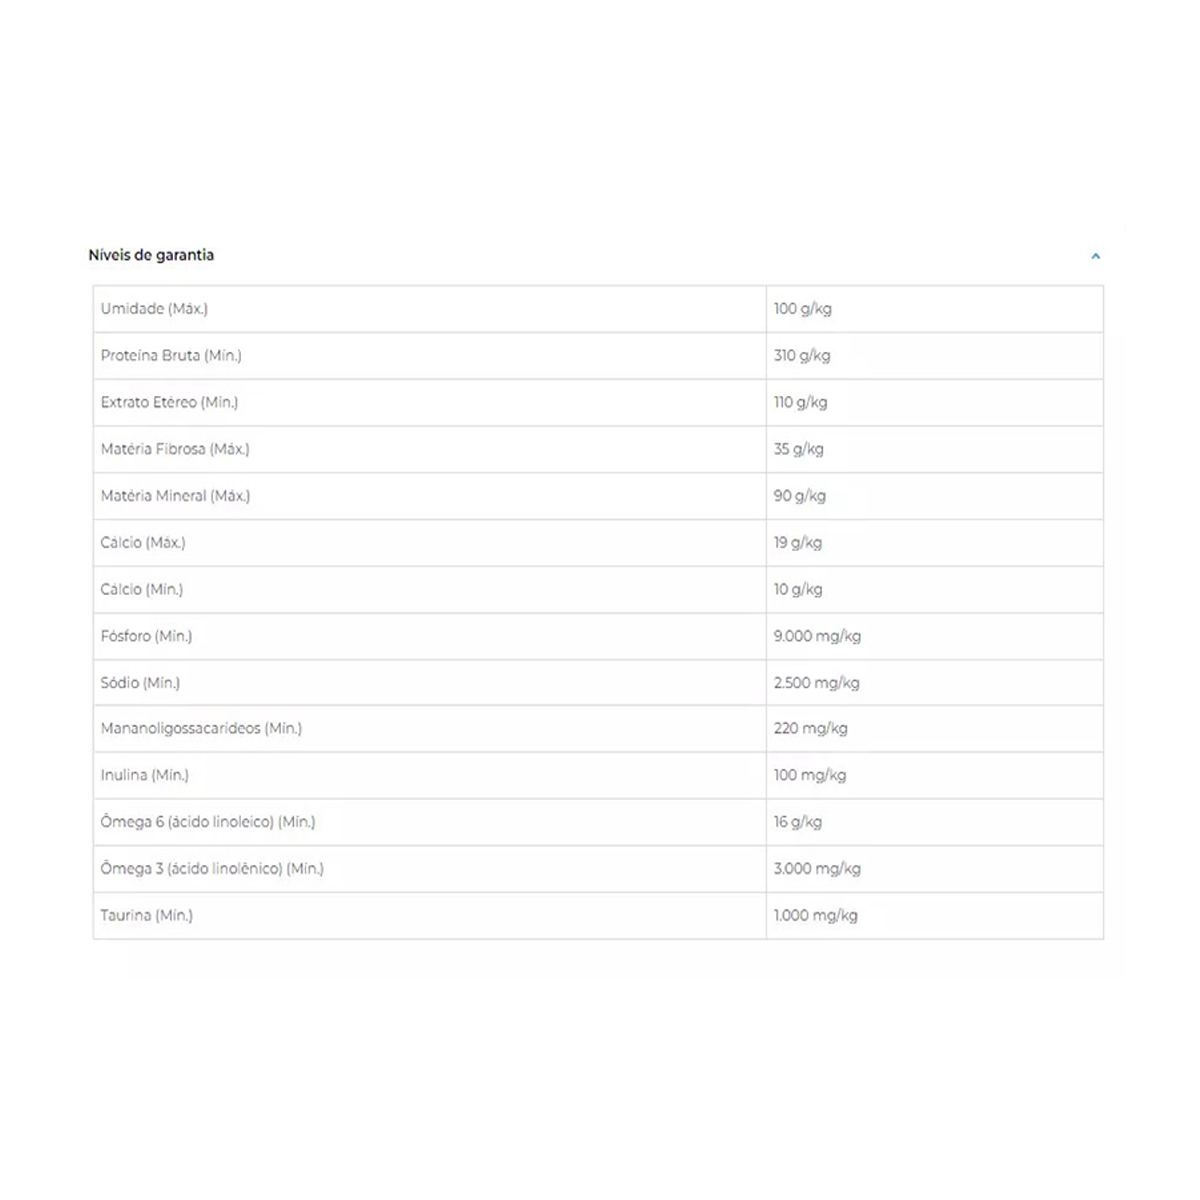The height and width of the screenshot is (1200, 1200).
Task: Click the Taurina (Mín.) row label
Action: 146,915
